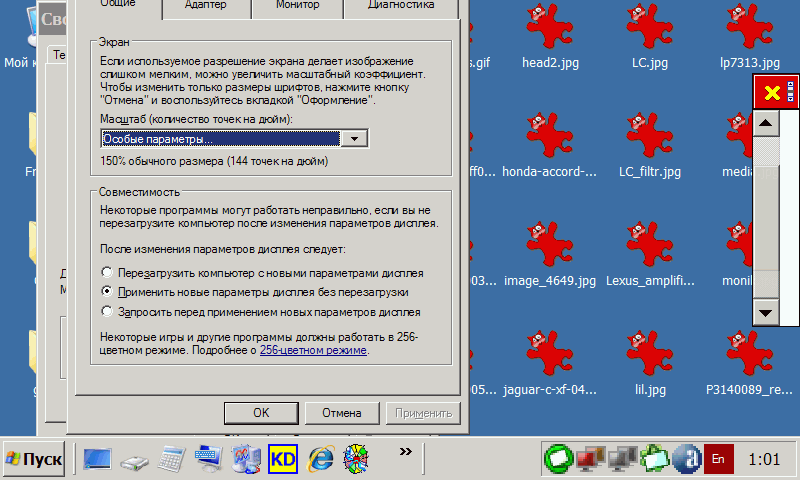Click the OK button

pyautogui.click(x=260, y=412)
